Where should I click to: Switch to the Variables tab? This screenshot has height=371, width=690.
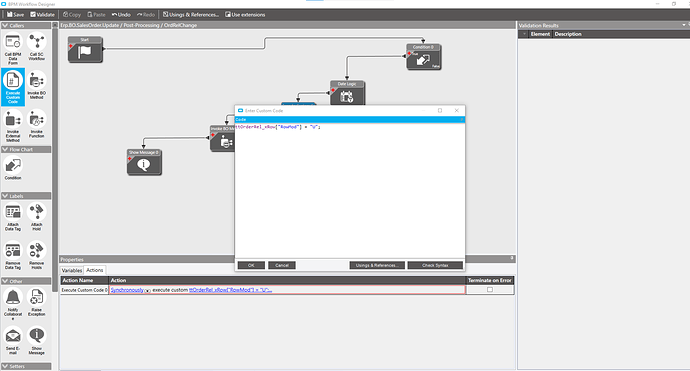point(72,270)
